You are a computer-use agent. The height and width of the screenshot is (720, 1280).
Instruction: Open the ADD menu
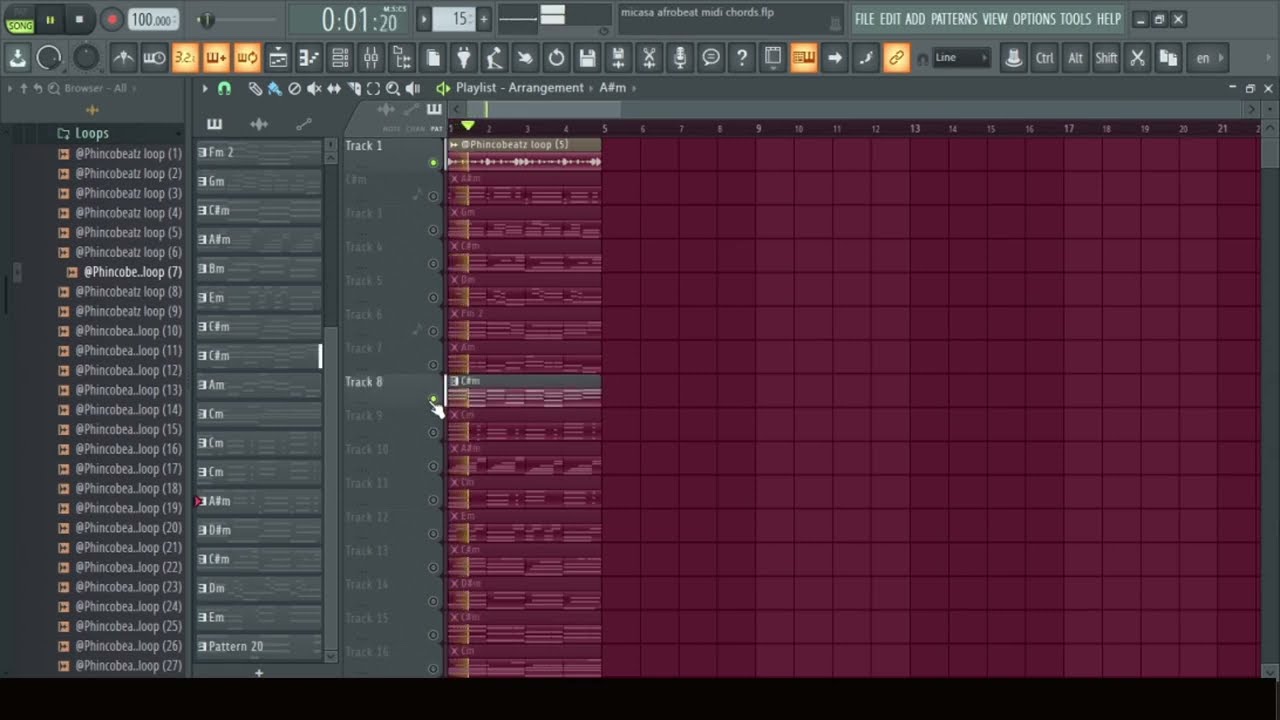[915, 19]
